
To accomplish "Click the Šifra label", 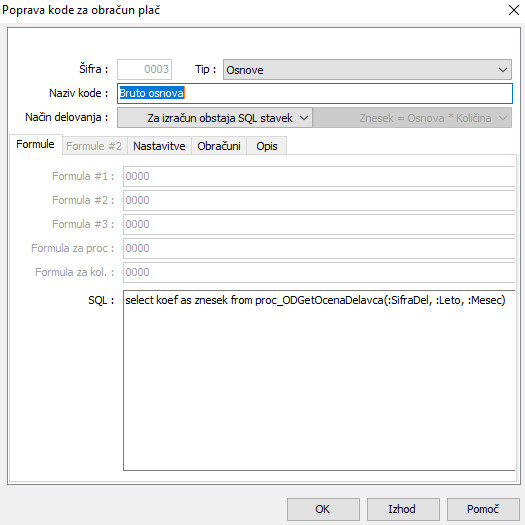I will (x=94, y=69).
